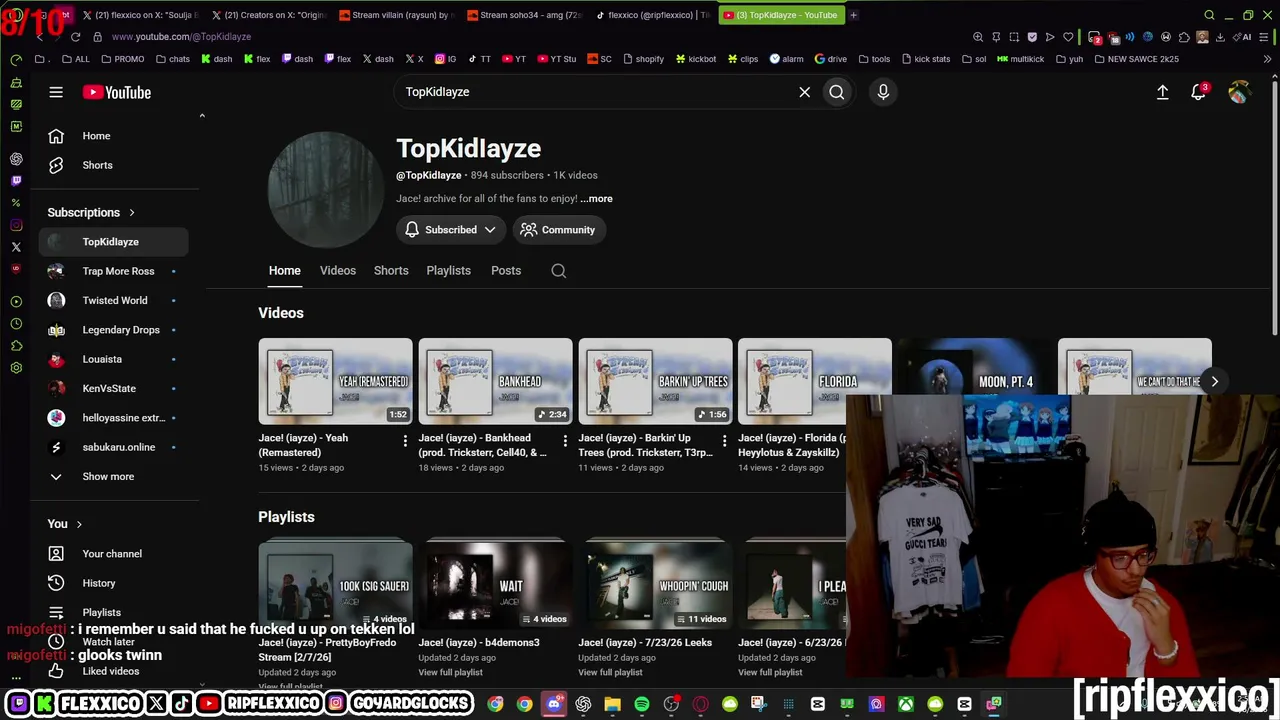Open the kickbot bookmark
The width and height of the screenshot is (1280, 720).
coord(696,59)
